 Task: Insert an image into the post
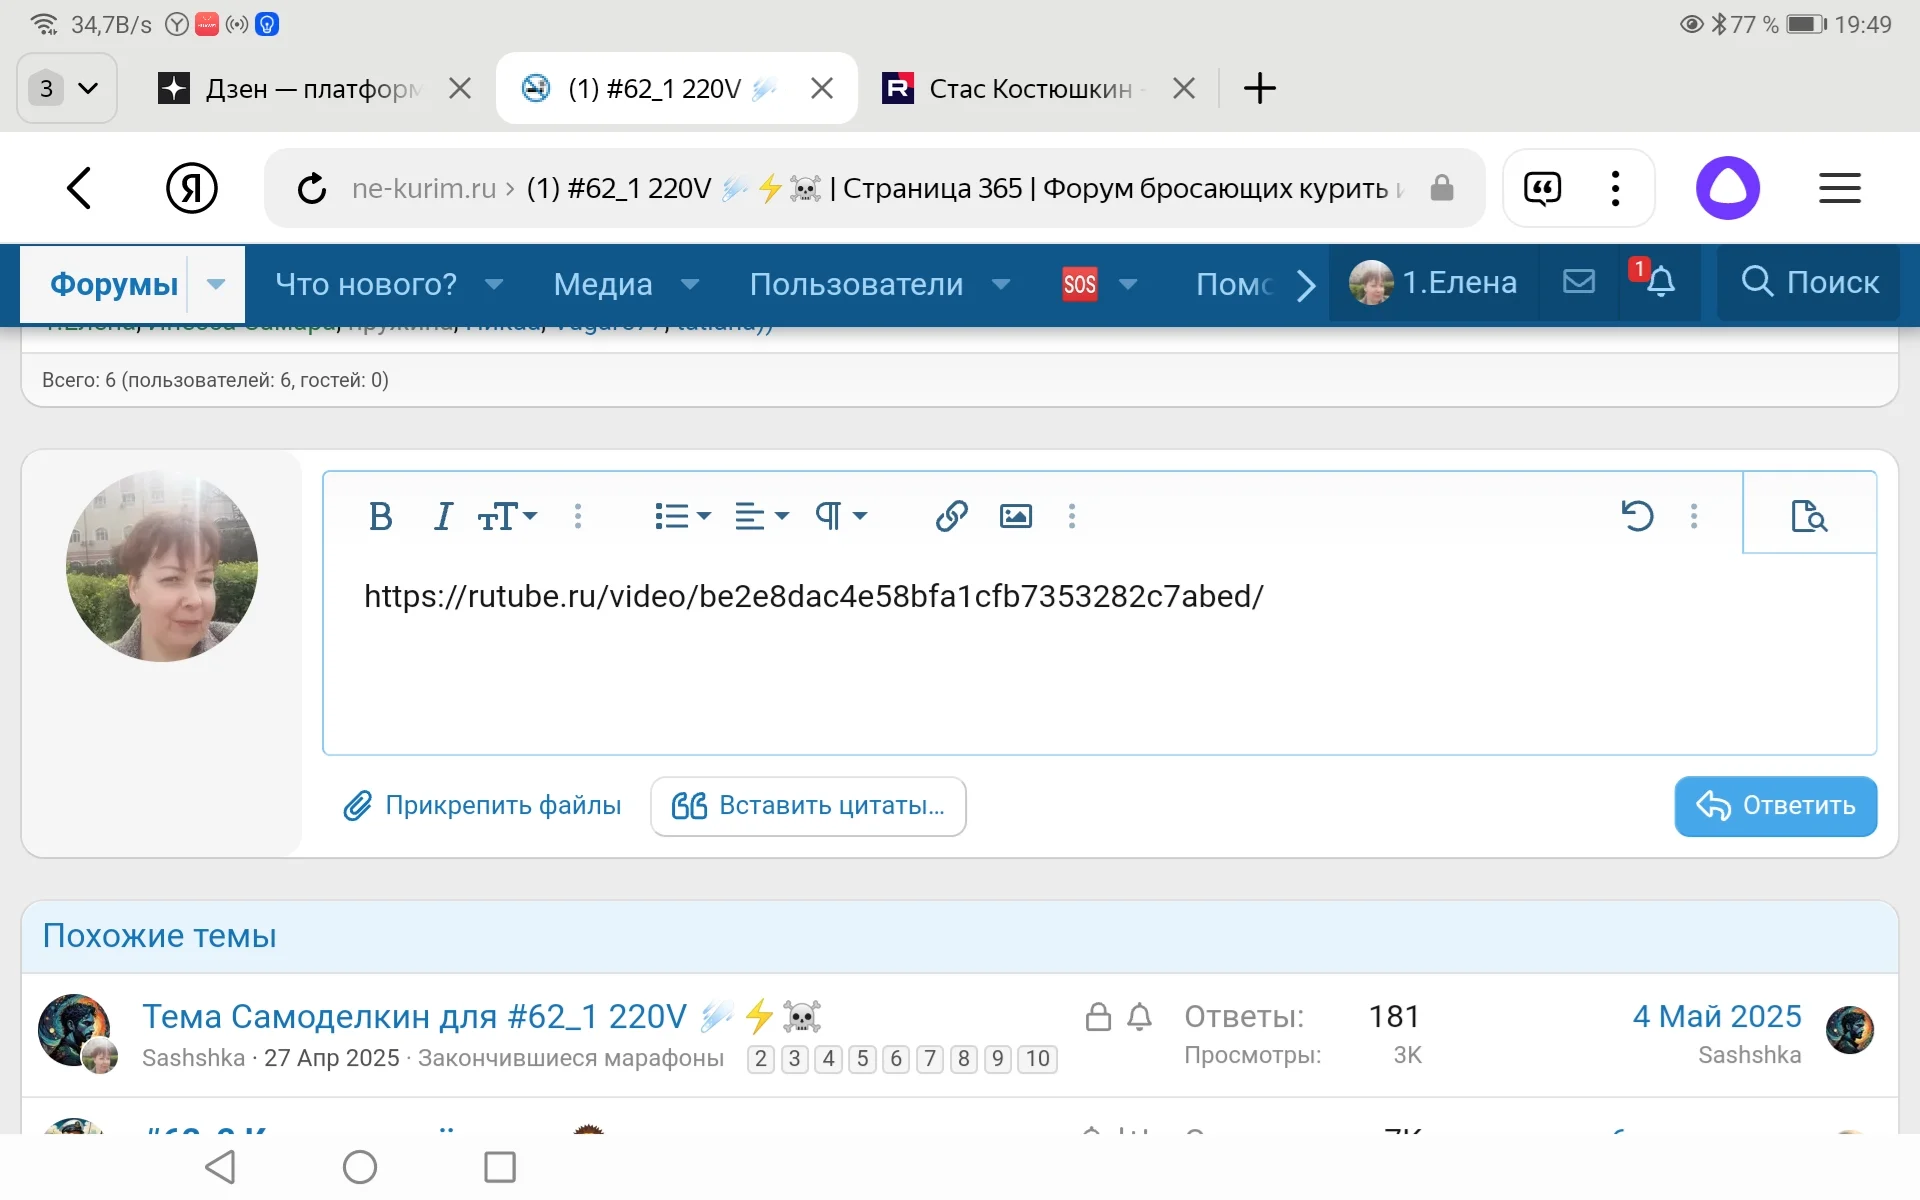(x=1015, y=516)
